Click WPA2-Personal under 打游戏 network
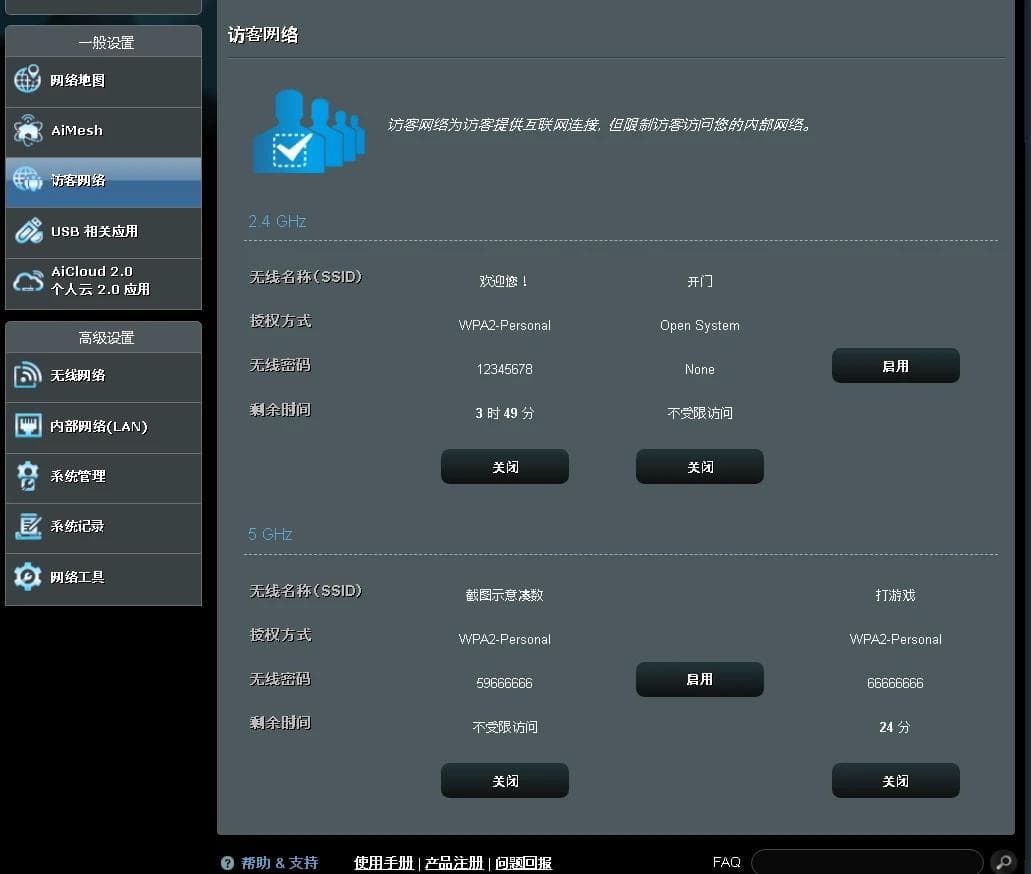The image size is (1031, 874). pos(895,639)
